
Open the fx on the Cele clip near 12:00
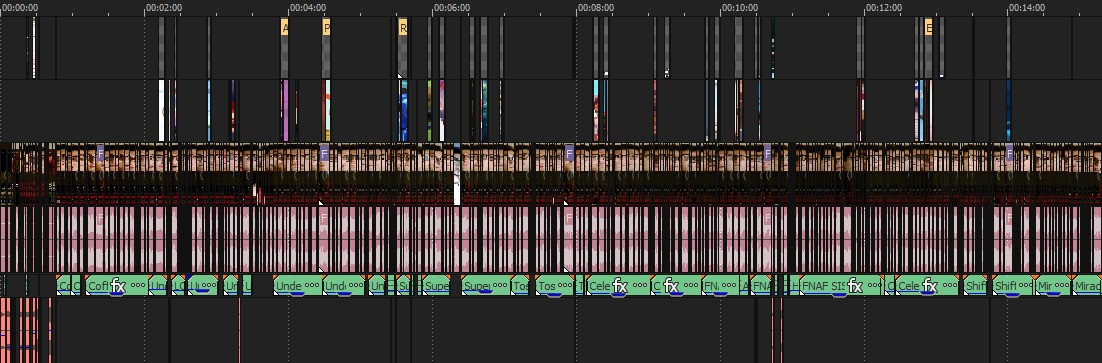pos(929,286)
